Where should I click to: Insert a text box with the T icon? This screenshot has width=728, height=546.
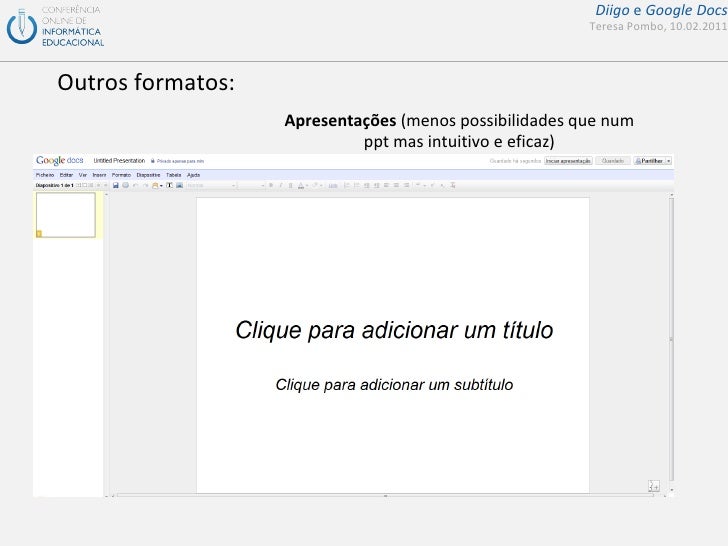pos(169,185)
